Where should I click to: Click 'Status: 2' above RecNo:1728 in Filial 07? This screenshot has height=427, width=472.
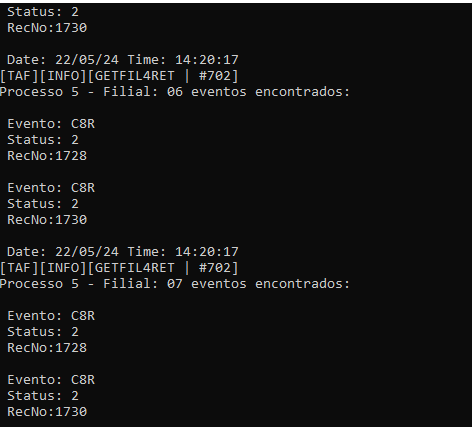pyautogui.click(x=43, y=332)
